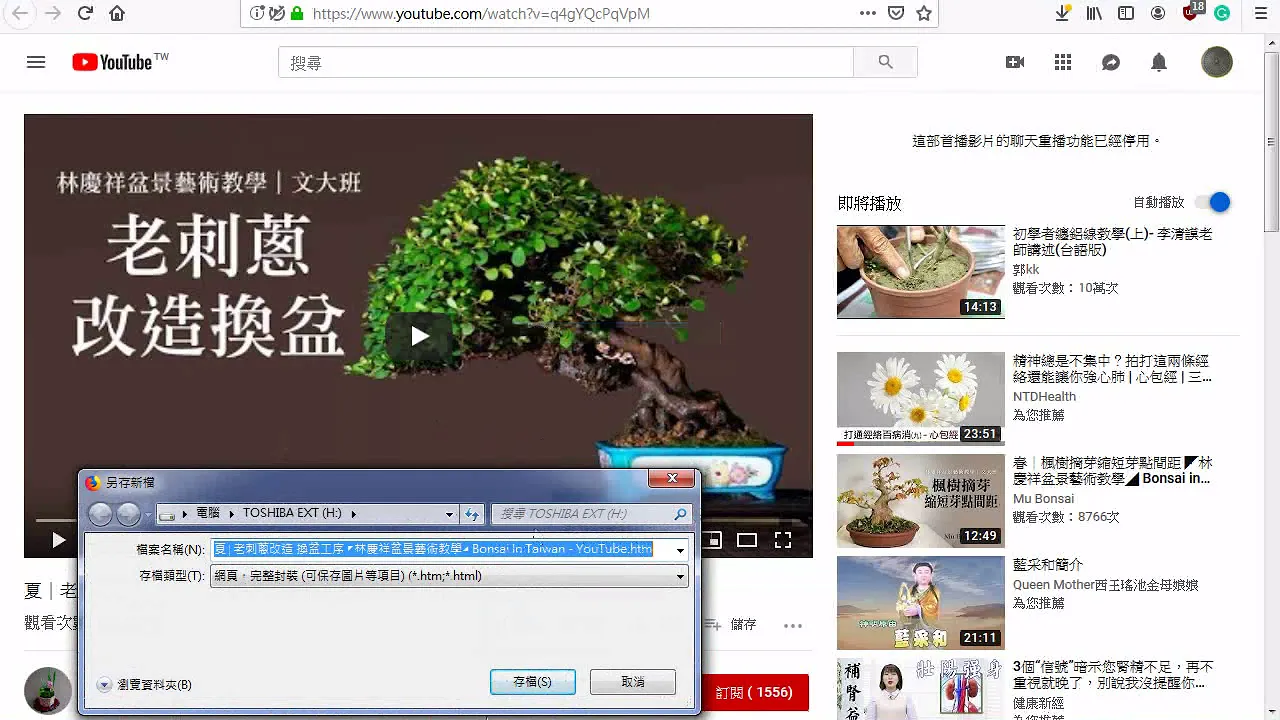
Task: Open the YouTube create video icon
Action: [x=1015, y=62]
